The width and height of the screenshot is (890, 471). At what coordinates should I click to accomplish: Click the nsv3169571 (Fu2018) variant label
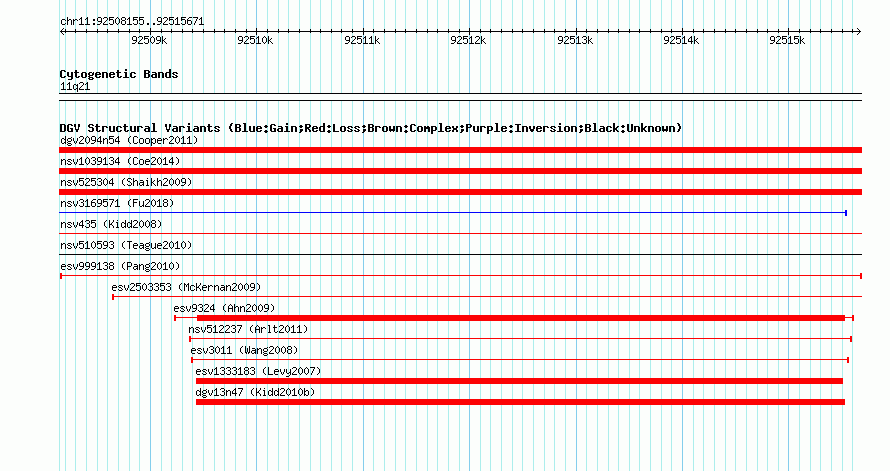[117, 203]
